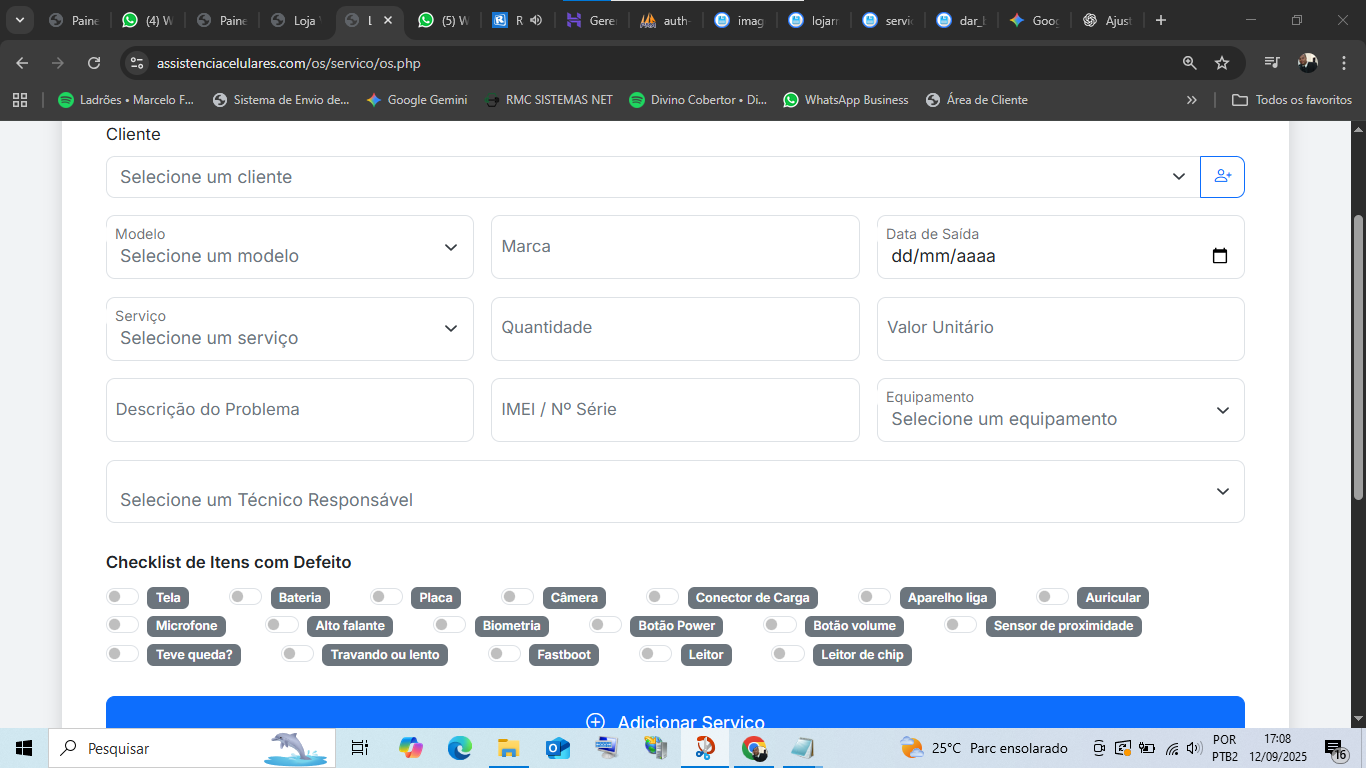Click the add new client icon button
Screen dimensions: 1366x768
(1222, 177)
